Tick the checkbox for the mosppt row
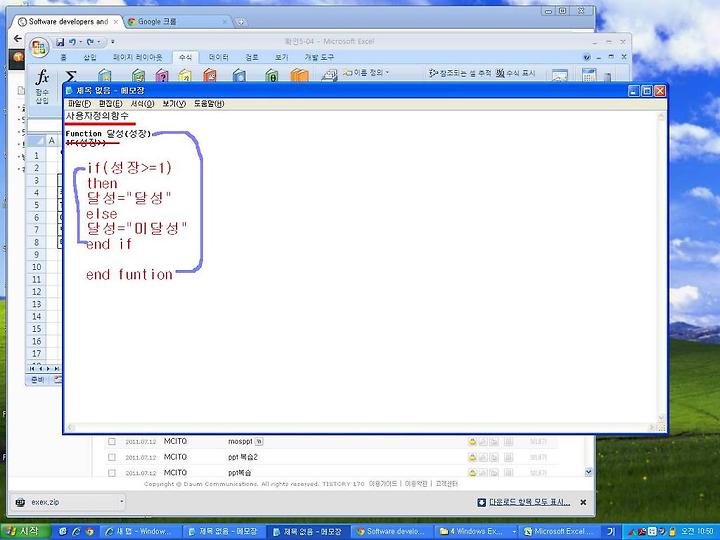 tap(112, 441)
